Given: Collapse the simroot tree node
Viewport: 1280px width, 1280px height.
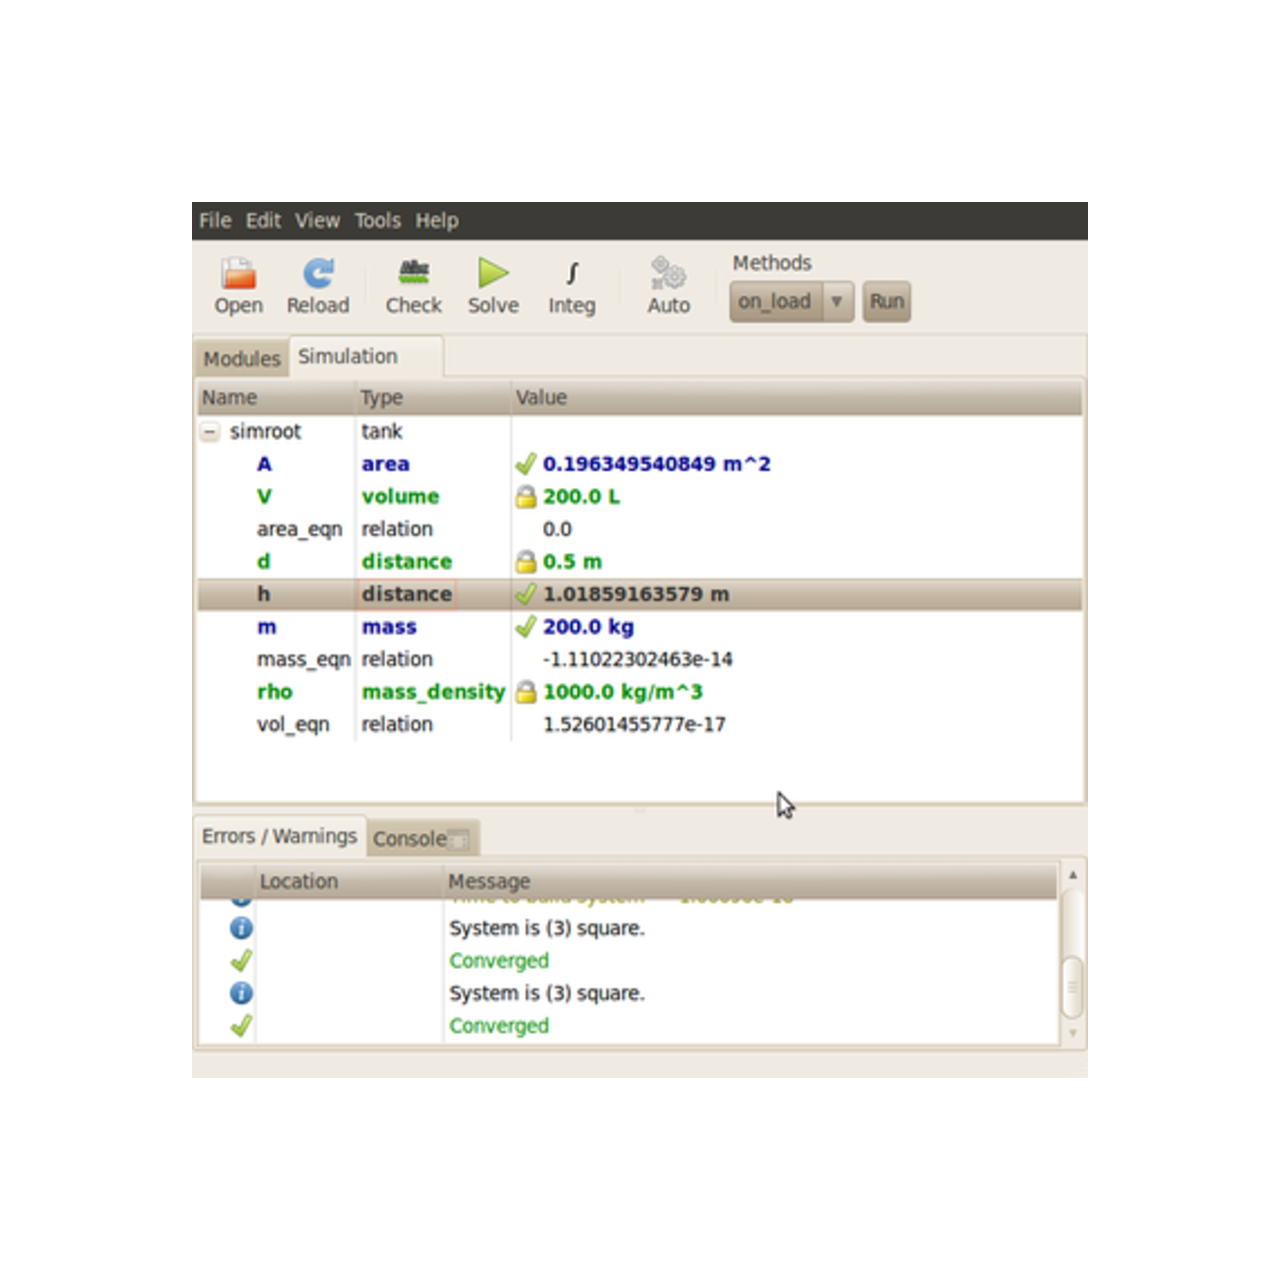Looking at the screenshot, I should [x=210, y=431].
